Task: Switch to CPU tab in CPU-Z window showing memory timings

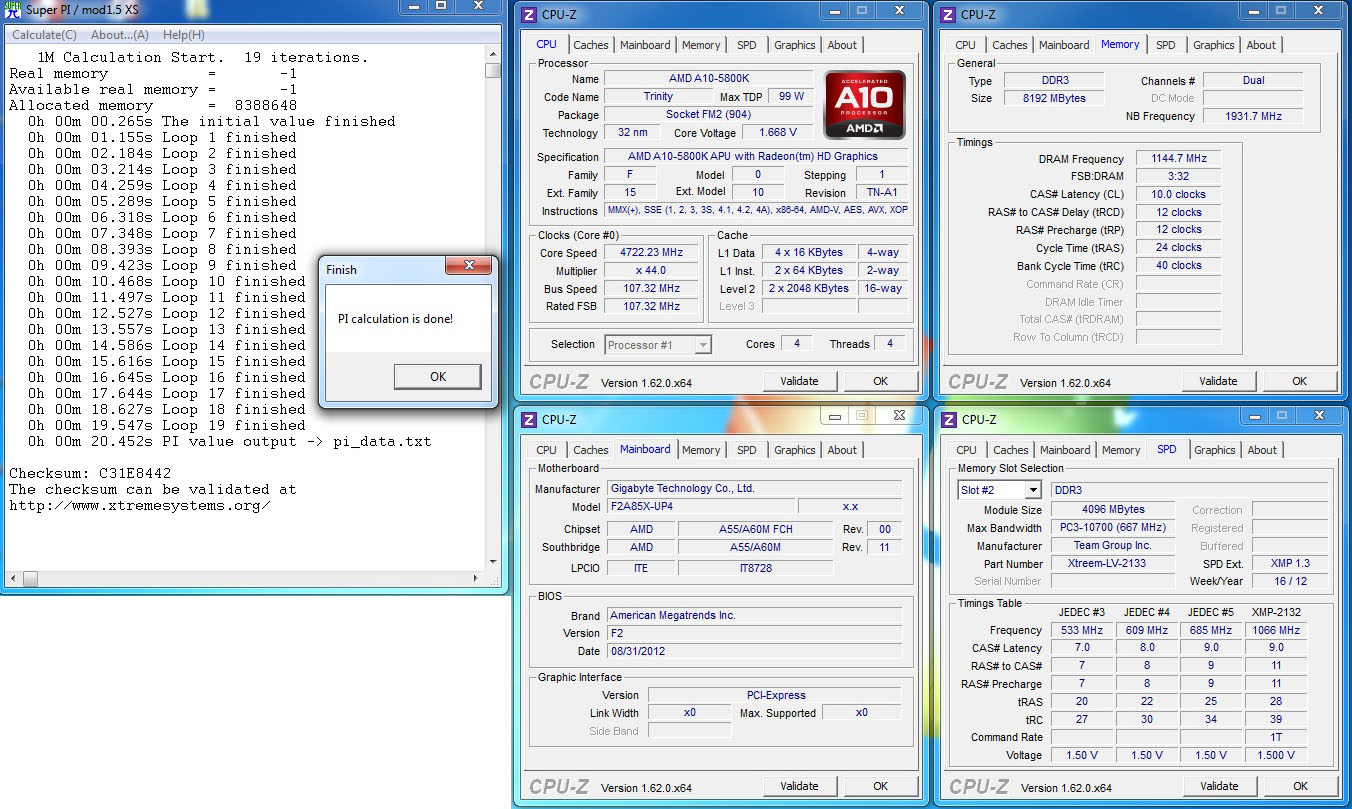Action: coord(966,45)
